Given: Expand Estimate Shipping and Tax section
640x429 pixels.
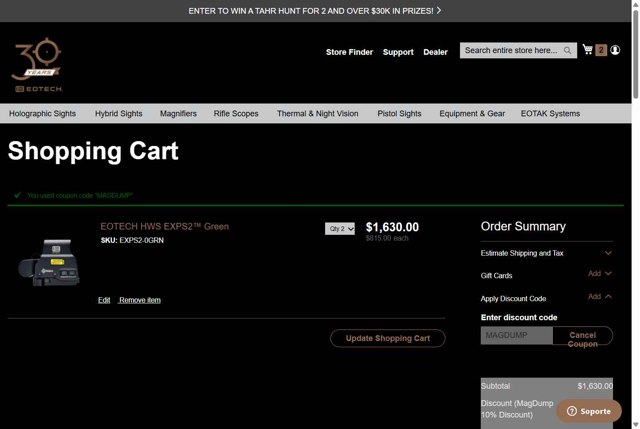Looking at the screenshot, I should [546, 253].
